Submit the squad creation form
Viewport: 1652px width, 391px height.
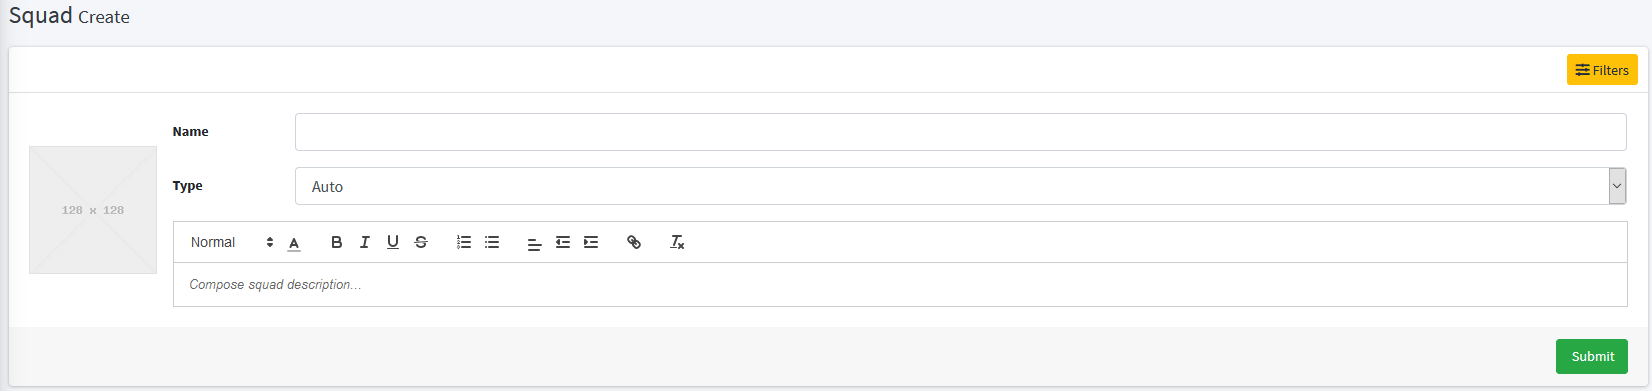[1592, 356]
